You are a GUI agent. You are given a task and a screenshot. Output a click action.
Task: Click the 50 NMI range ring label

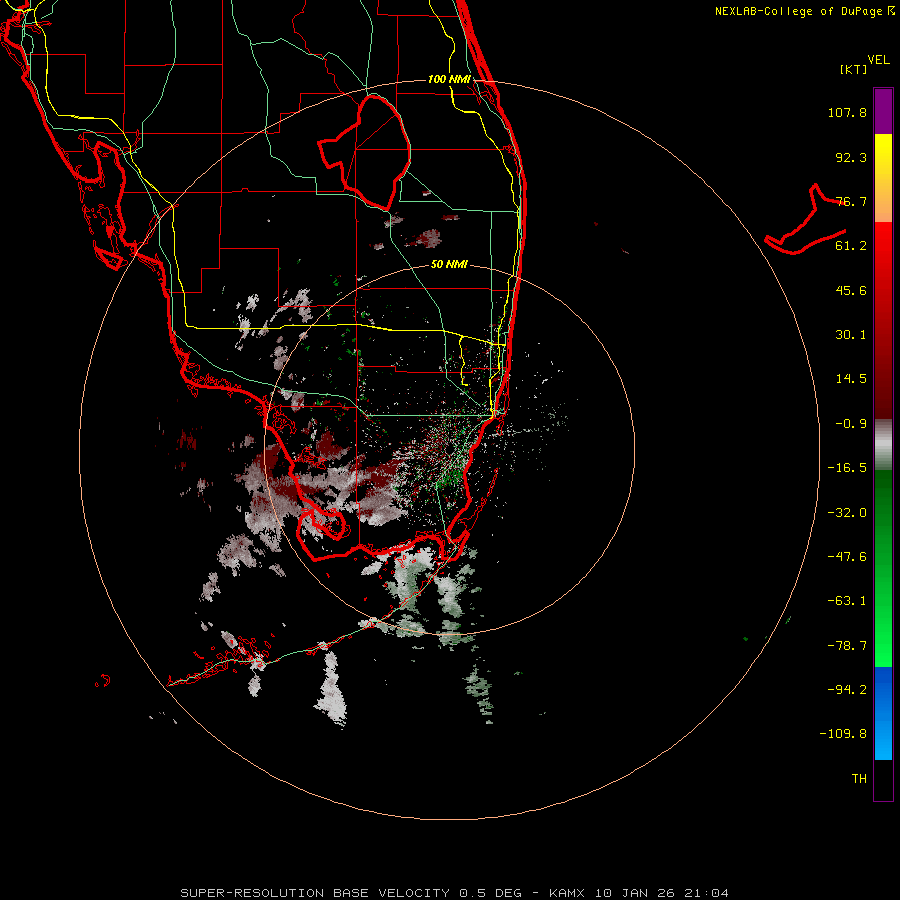click(x=449, y=264)
